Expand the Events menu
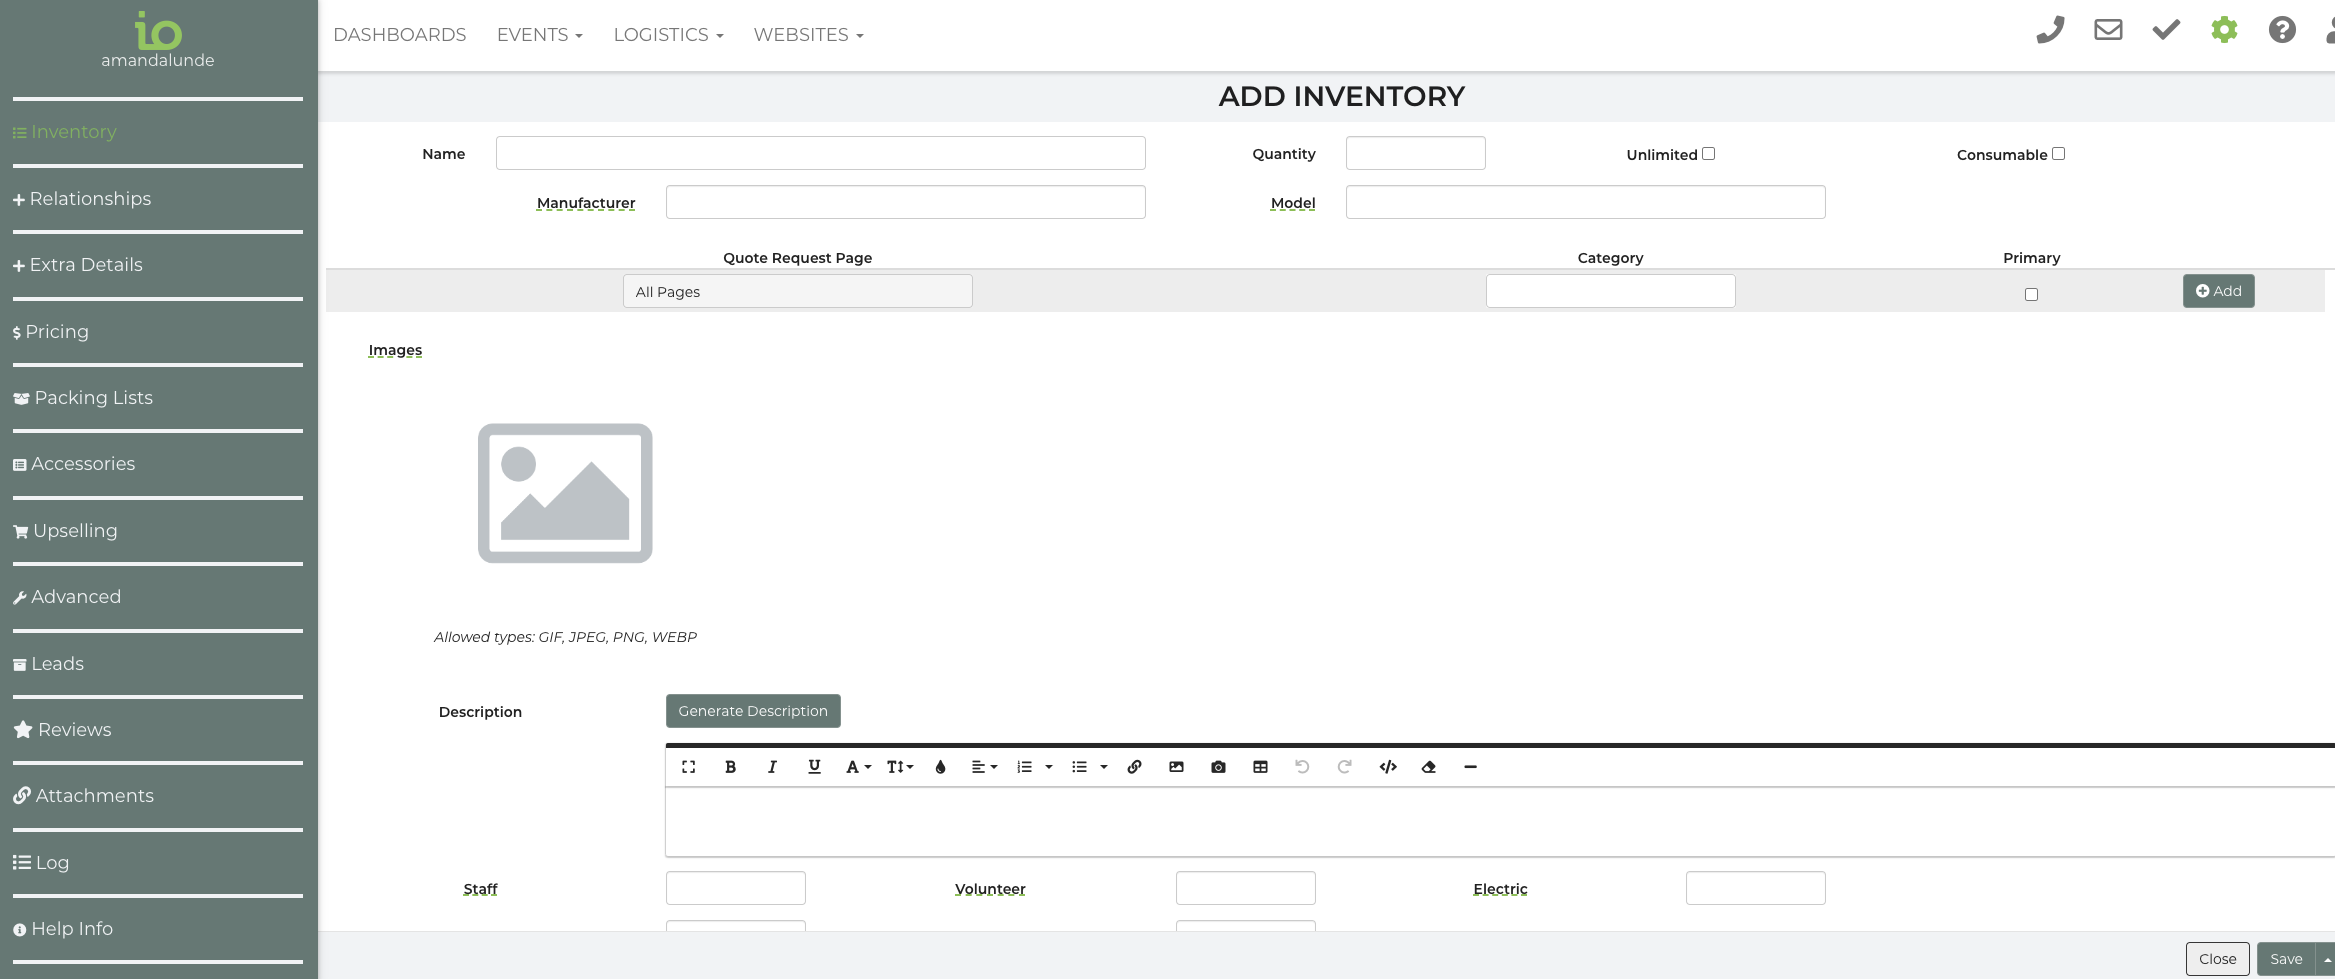The height and width of the screenshot is (979, 2335). pyautogui.click(x=539, y=35)
